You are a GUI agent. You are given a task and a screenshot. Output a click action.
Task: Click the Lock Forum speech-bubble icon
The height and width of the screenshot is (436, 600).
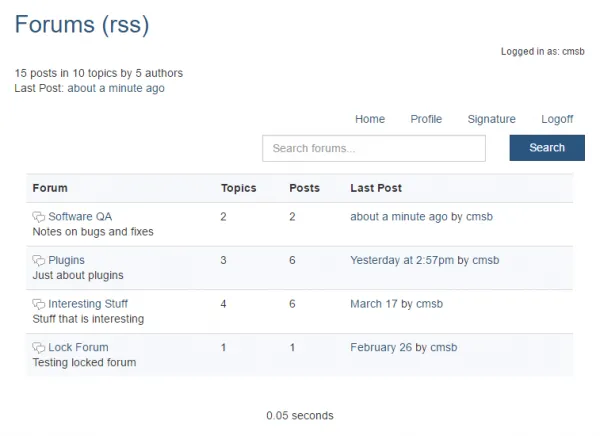coord(39,348)
